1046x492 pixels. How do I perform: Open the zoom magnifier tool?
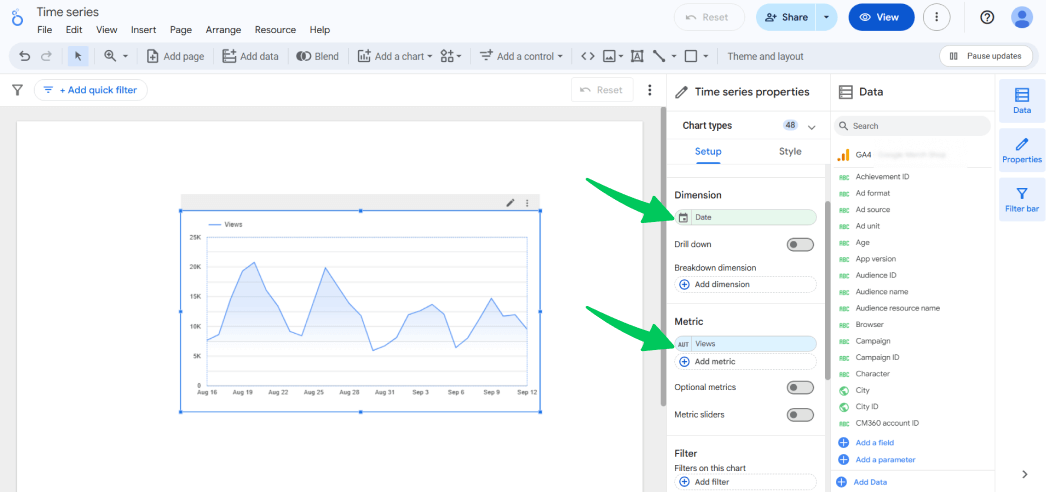[x=110, y=57]
